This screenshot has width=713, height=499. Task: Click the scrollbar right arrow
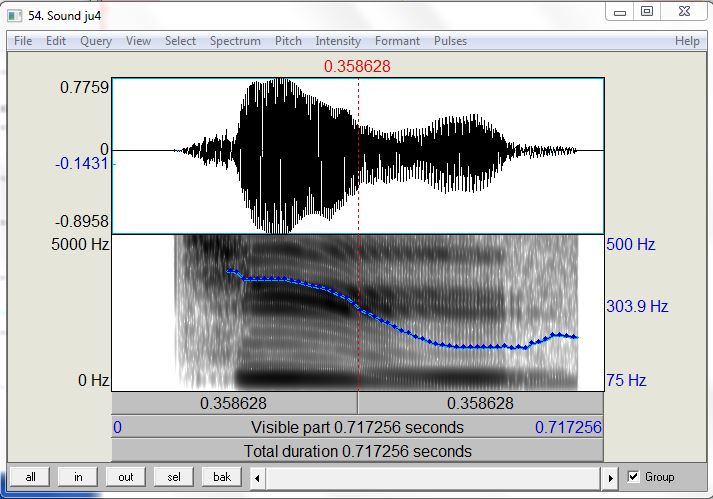611,478
